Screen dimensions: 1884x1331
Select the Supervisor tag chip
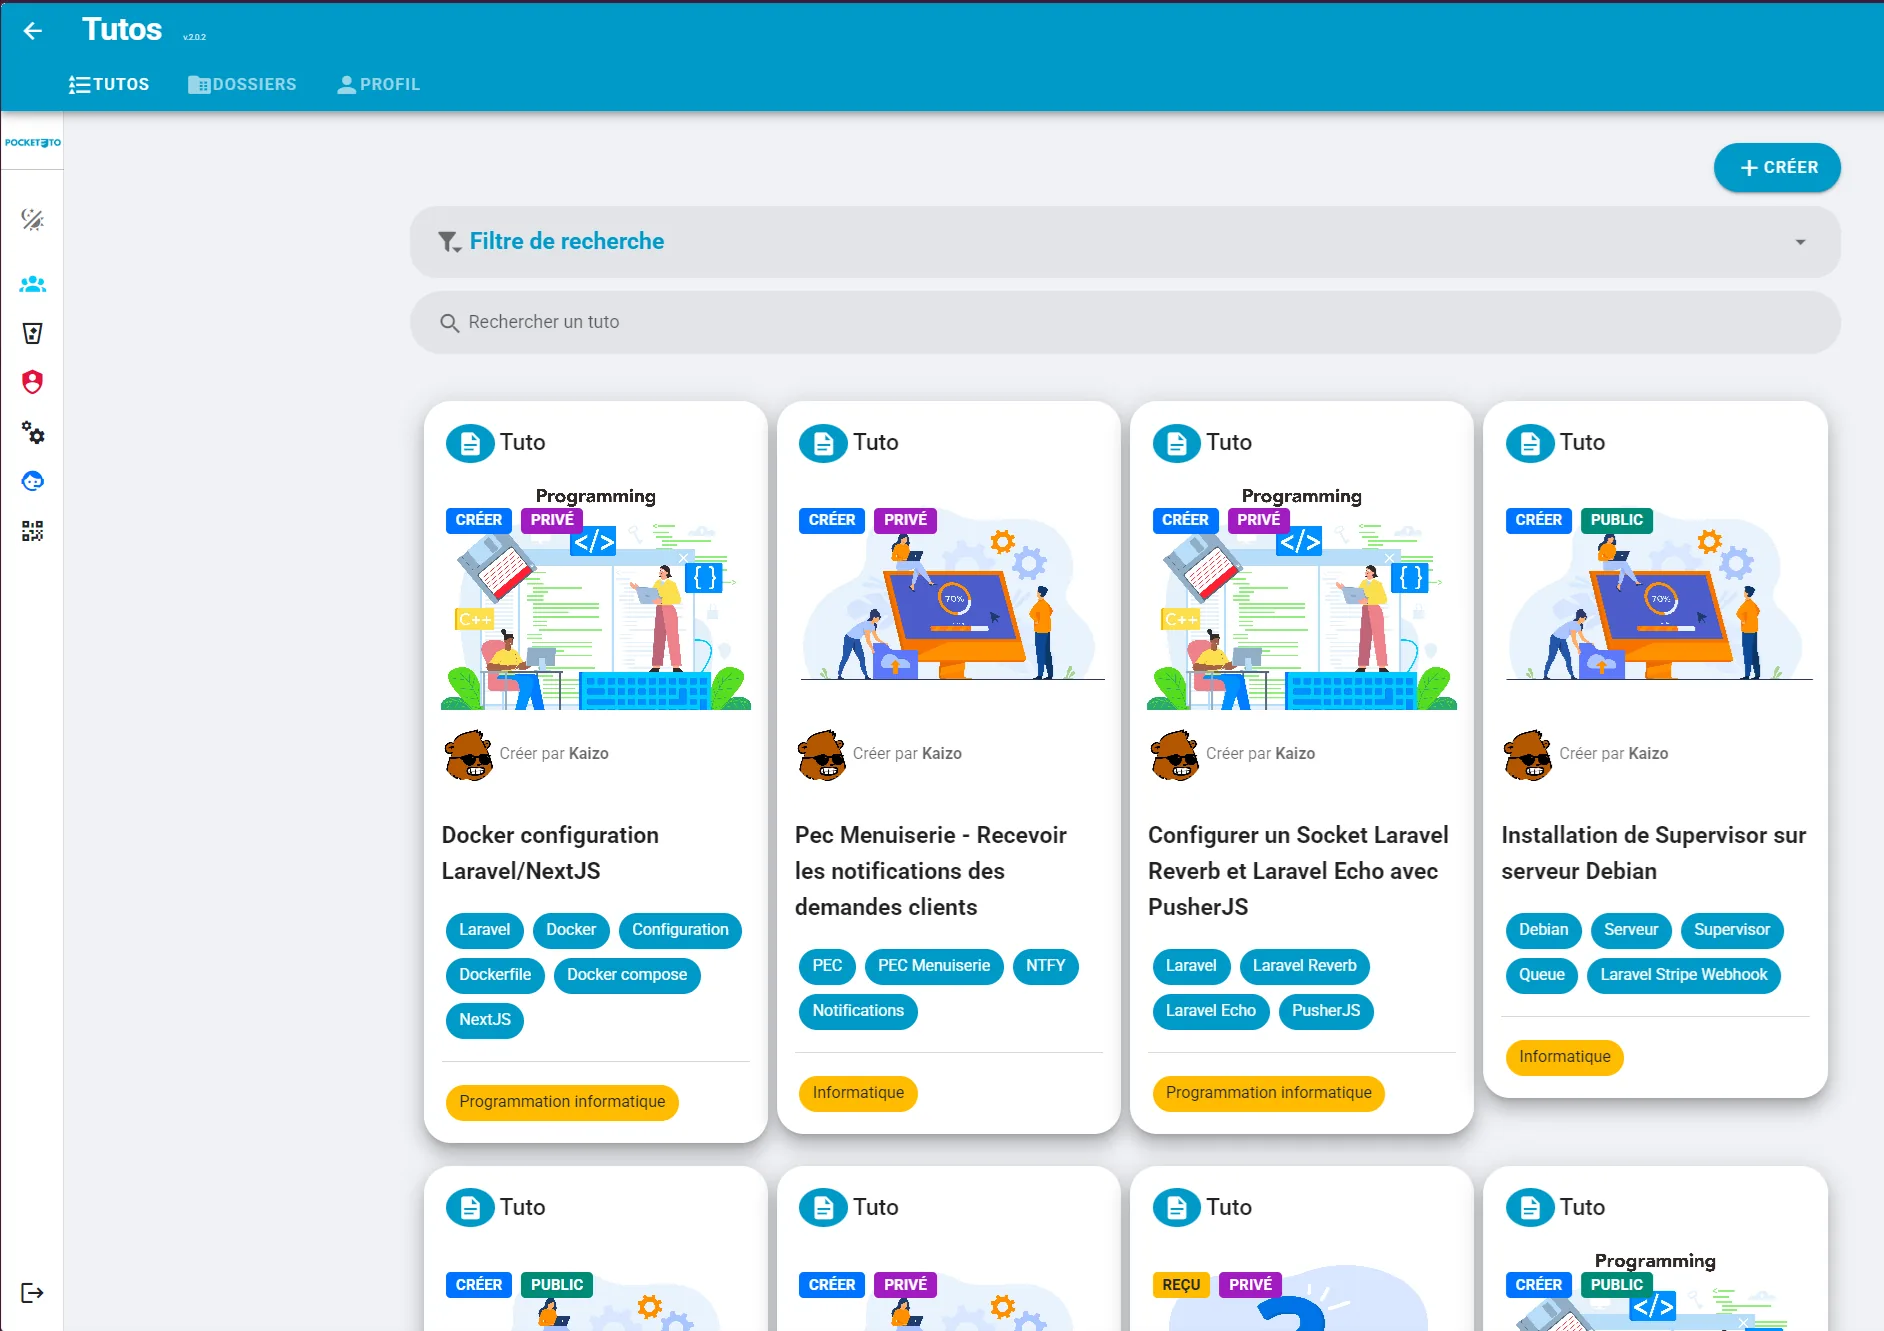[1732, 930]
